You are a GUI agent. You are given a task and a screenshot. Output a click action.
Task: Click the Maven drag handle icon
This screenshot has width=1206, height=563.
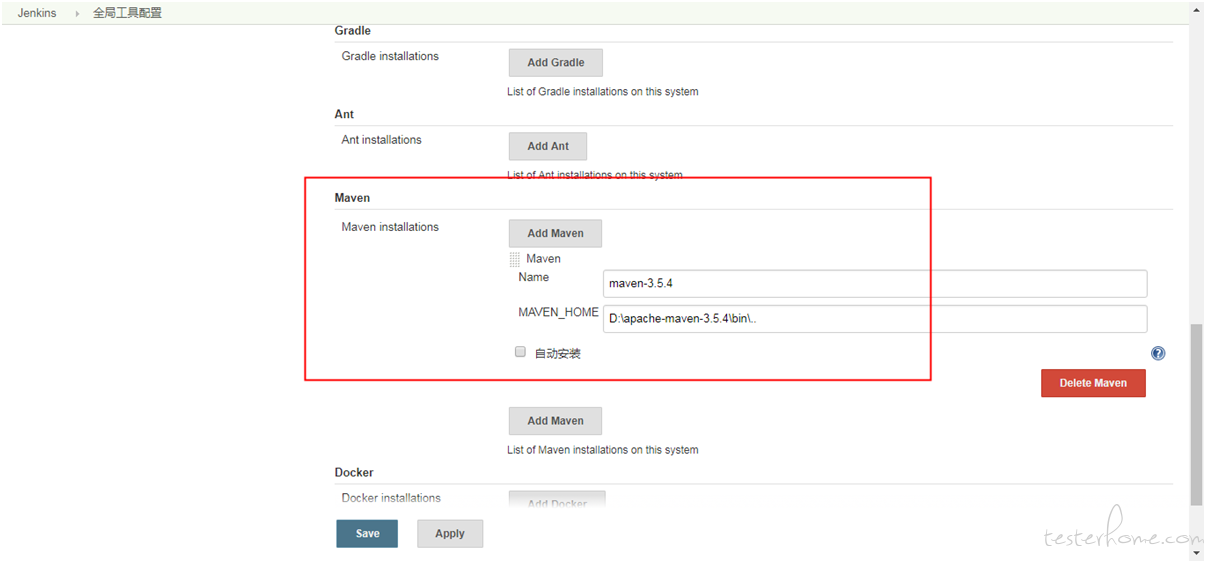click(x=514, y=259)
